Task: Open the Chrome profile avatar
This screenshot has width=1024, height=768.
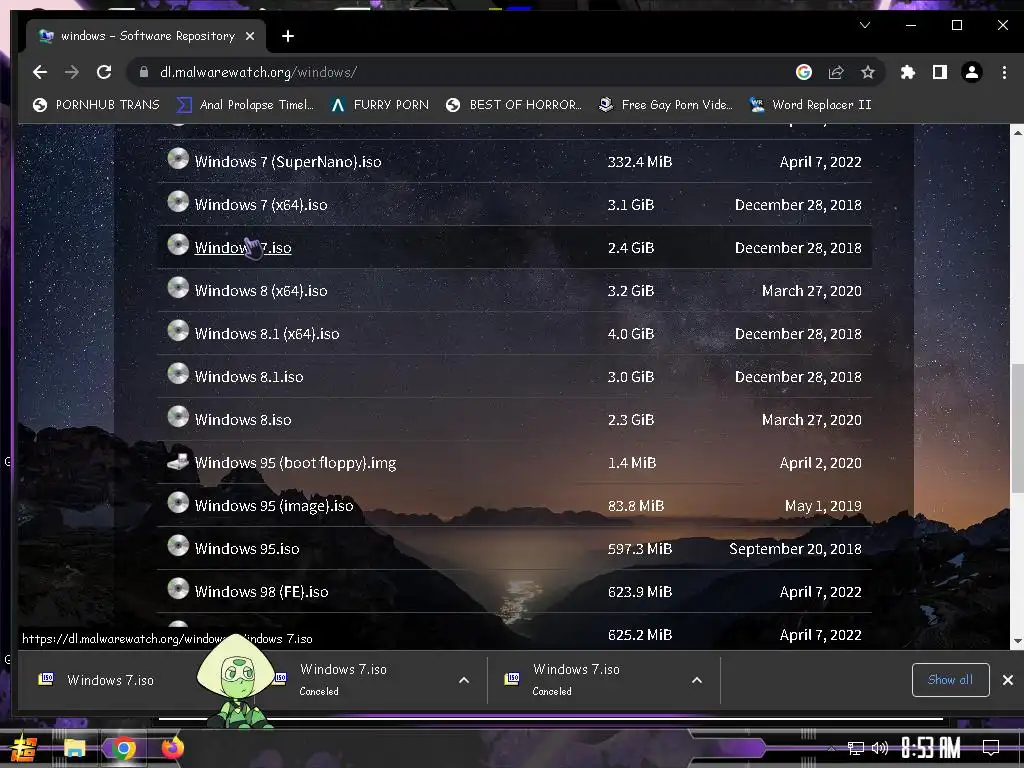Action: tap(972, 72)
